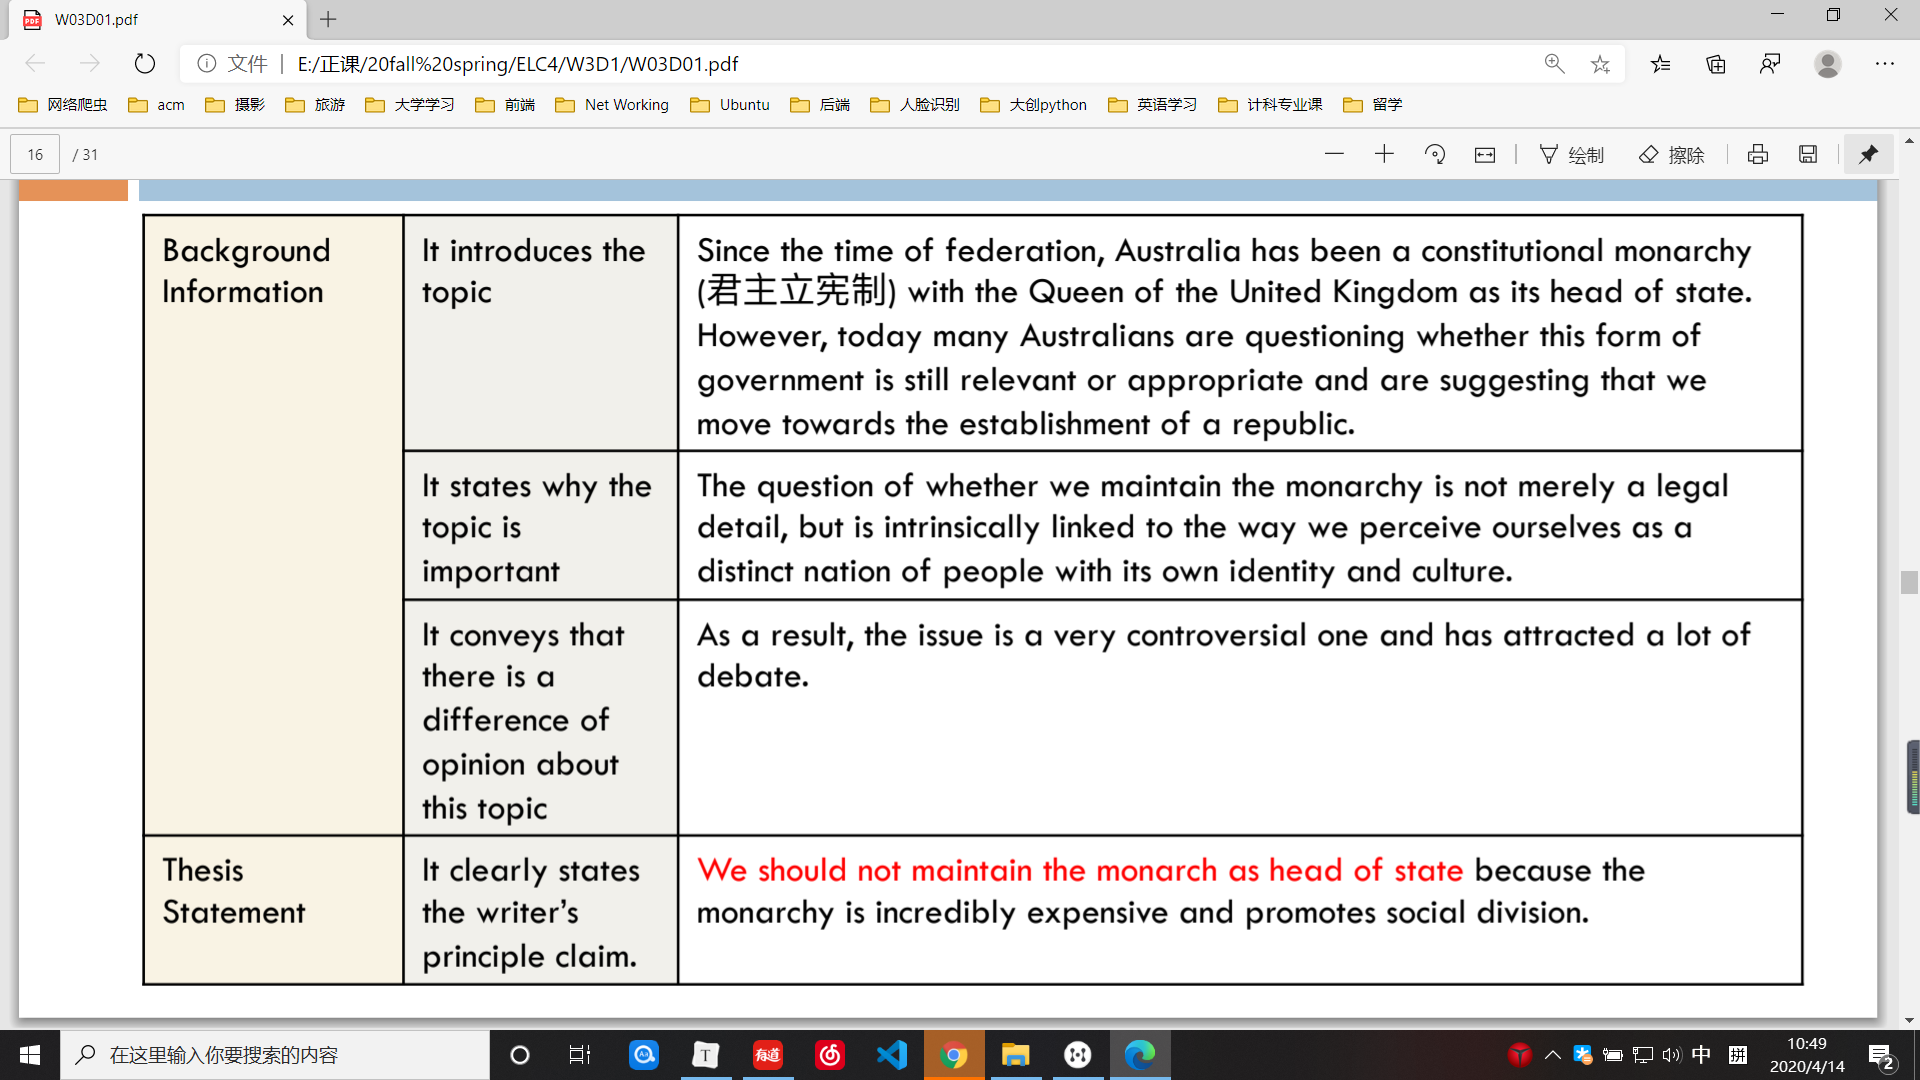
Task: Open NetEase Cloud Music in taskbar
Action: (x=830, y=1055)
